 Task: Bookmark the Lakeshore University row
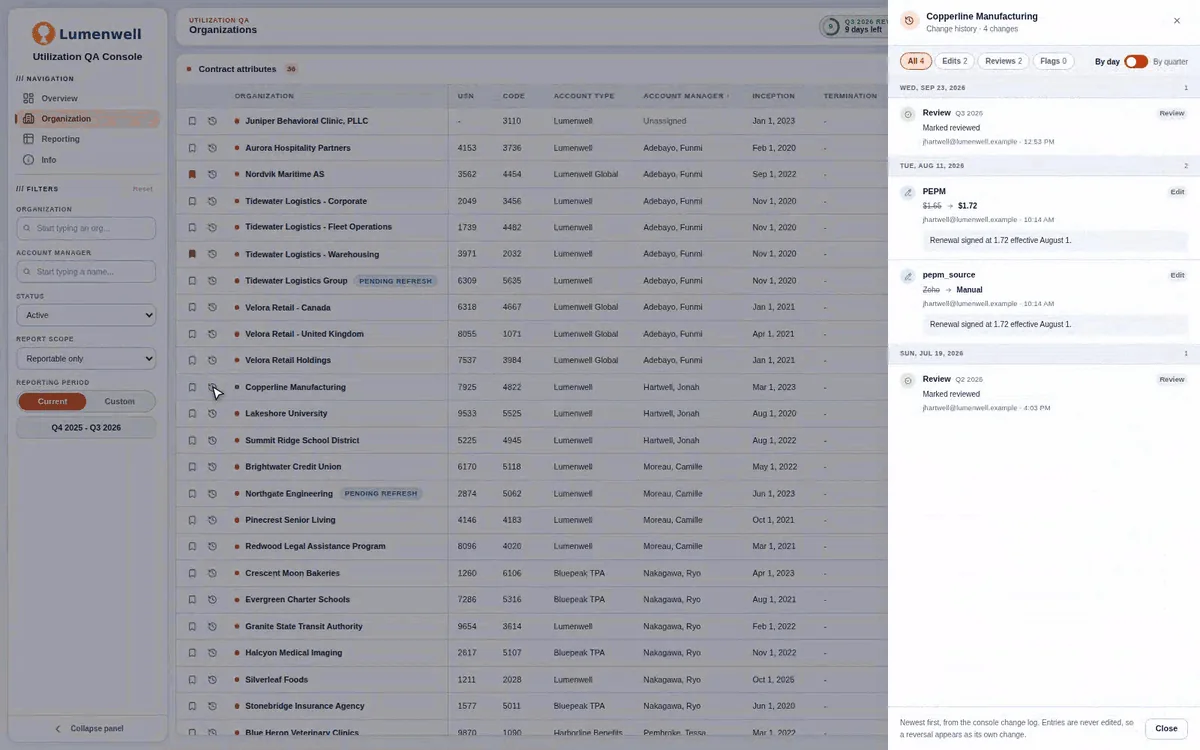point(192,413)
